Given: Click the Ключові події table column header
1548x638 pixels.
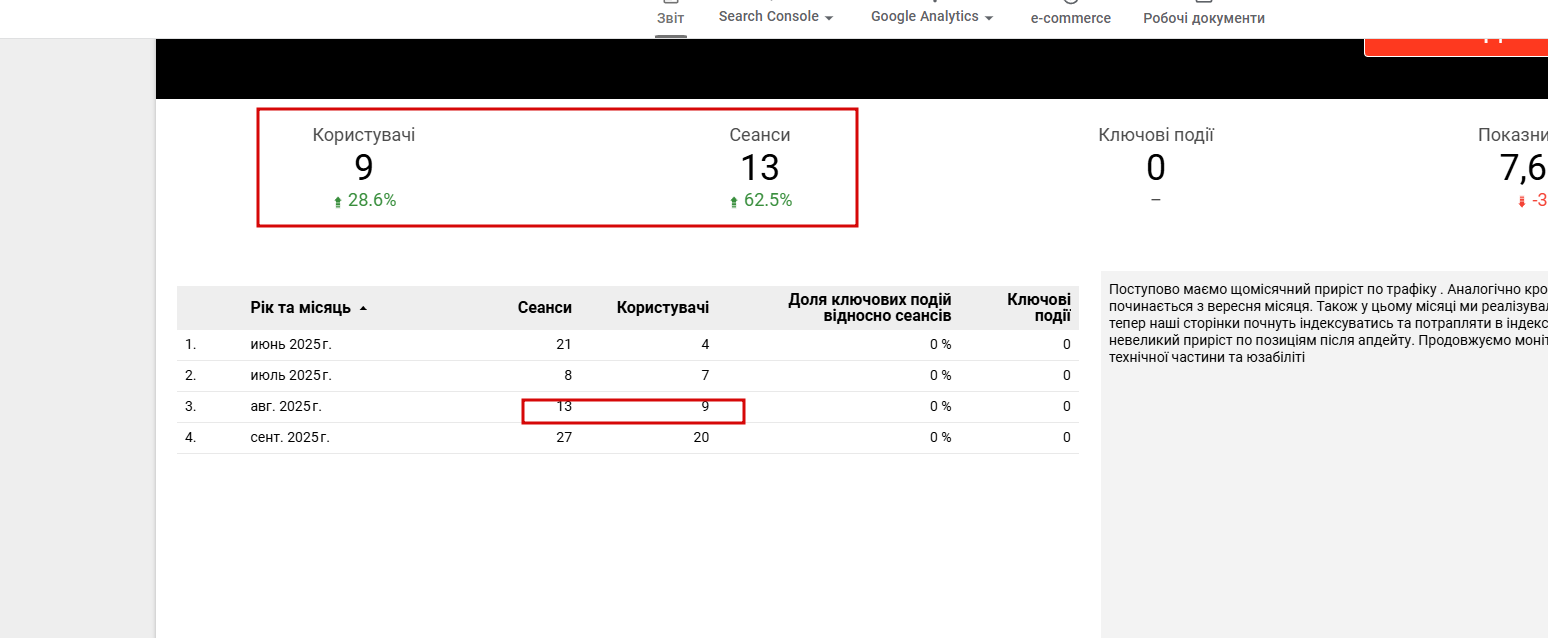Looking at the screenshot, I should tap(1039, 308).
